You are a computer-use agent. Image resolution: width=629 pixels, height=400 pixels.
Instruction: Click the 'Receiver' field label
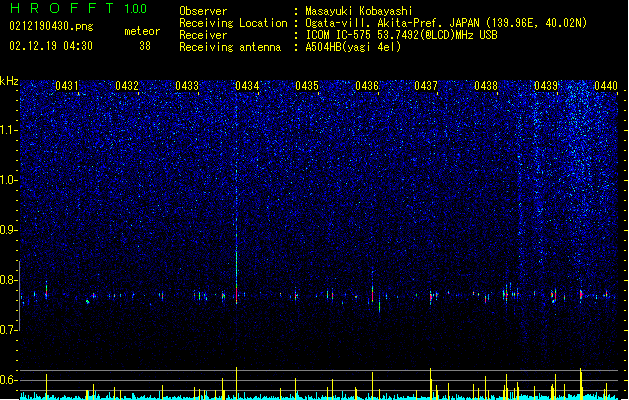pyautogui.click(x=203, y=35)
